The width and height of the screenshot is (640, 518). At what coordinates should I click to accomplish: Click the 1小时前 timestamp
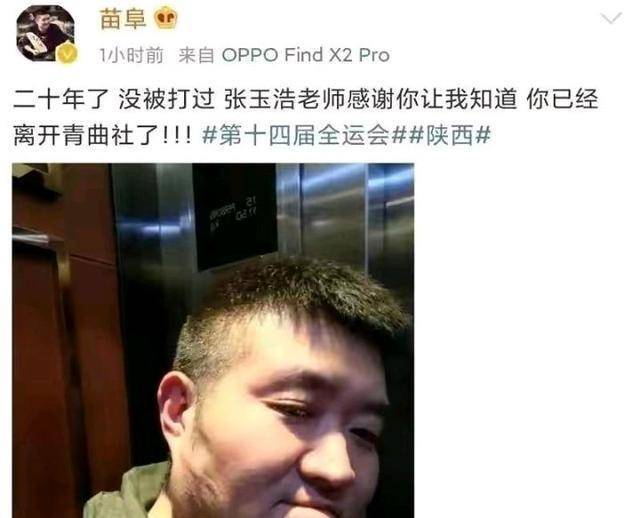pos(131,55)
